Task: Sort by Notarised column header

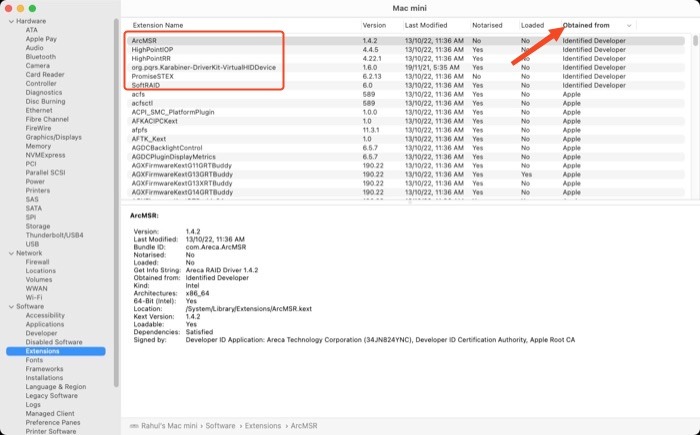Action: 487,25
